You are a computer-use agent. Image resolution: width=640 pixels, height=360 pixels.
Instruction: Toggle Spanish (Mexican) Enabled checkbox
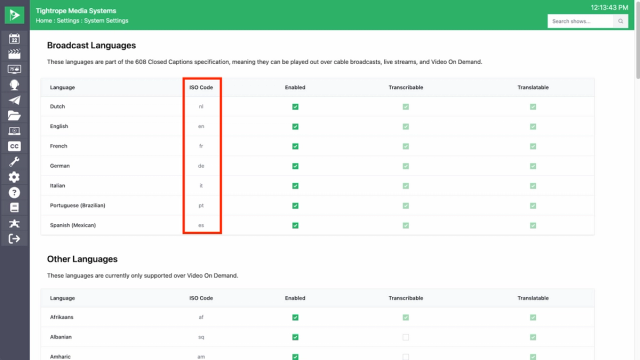pyautogui.click(x=295, y=225)
